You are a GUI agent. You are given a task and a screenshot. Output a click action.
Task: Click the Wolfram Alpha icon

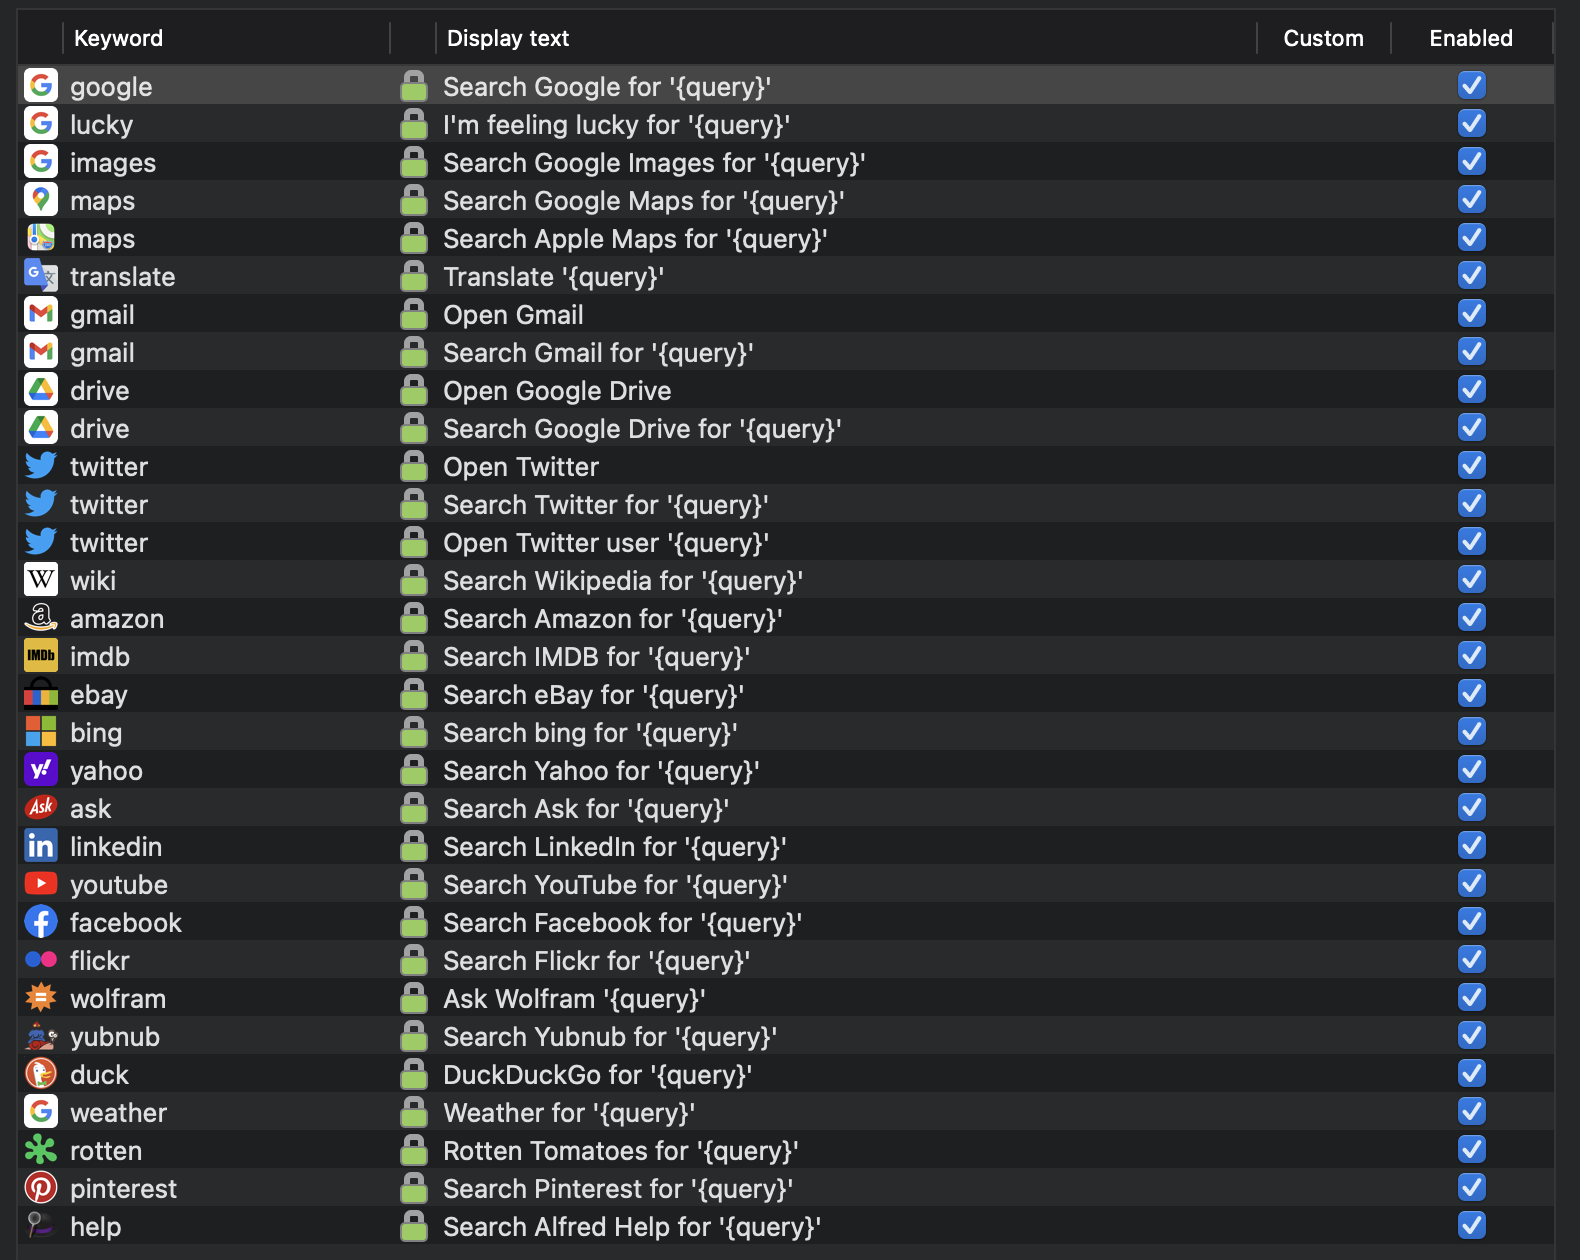(41, 998)
